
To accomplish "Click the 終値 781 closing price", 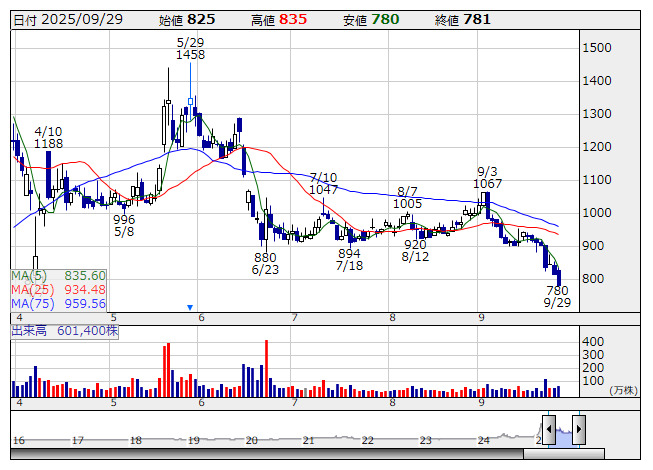I will tap(463, 20).
